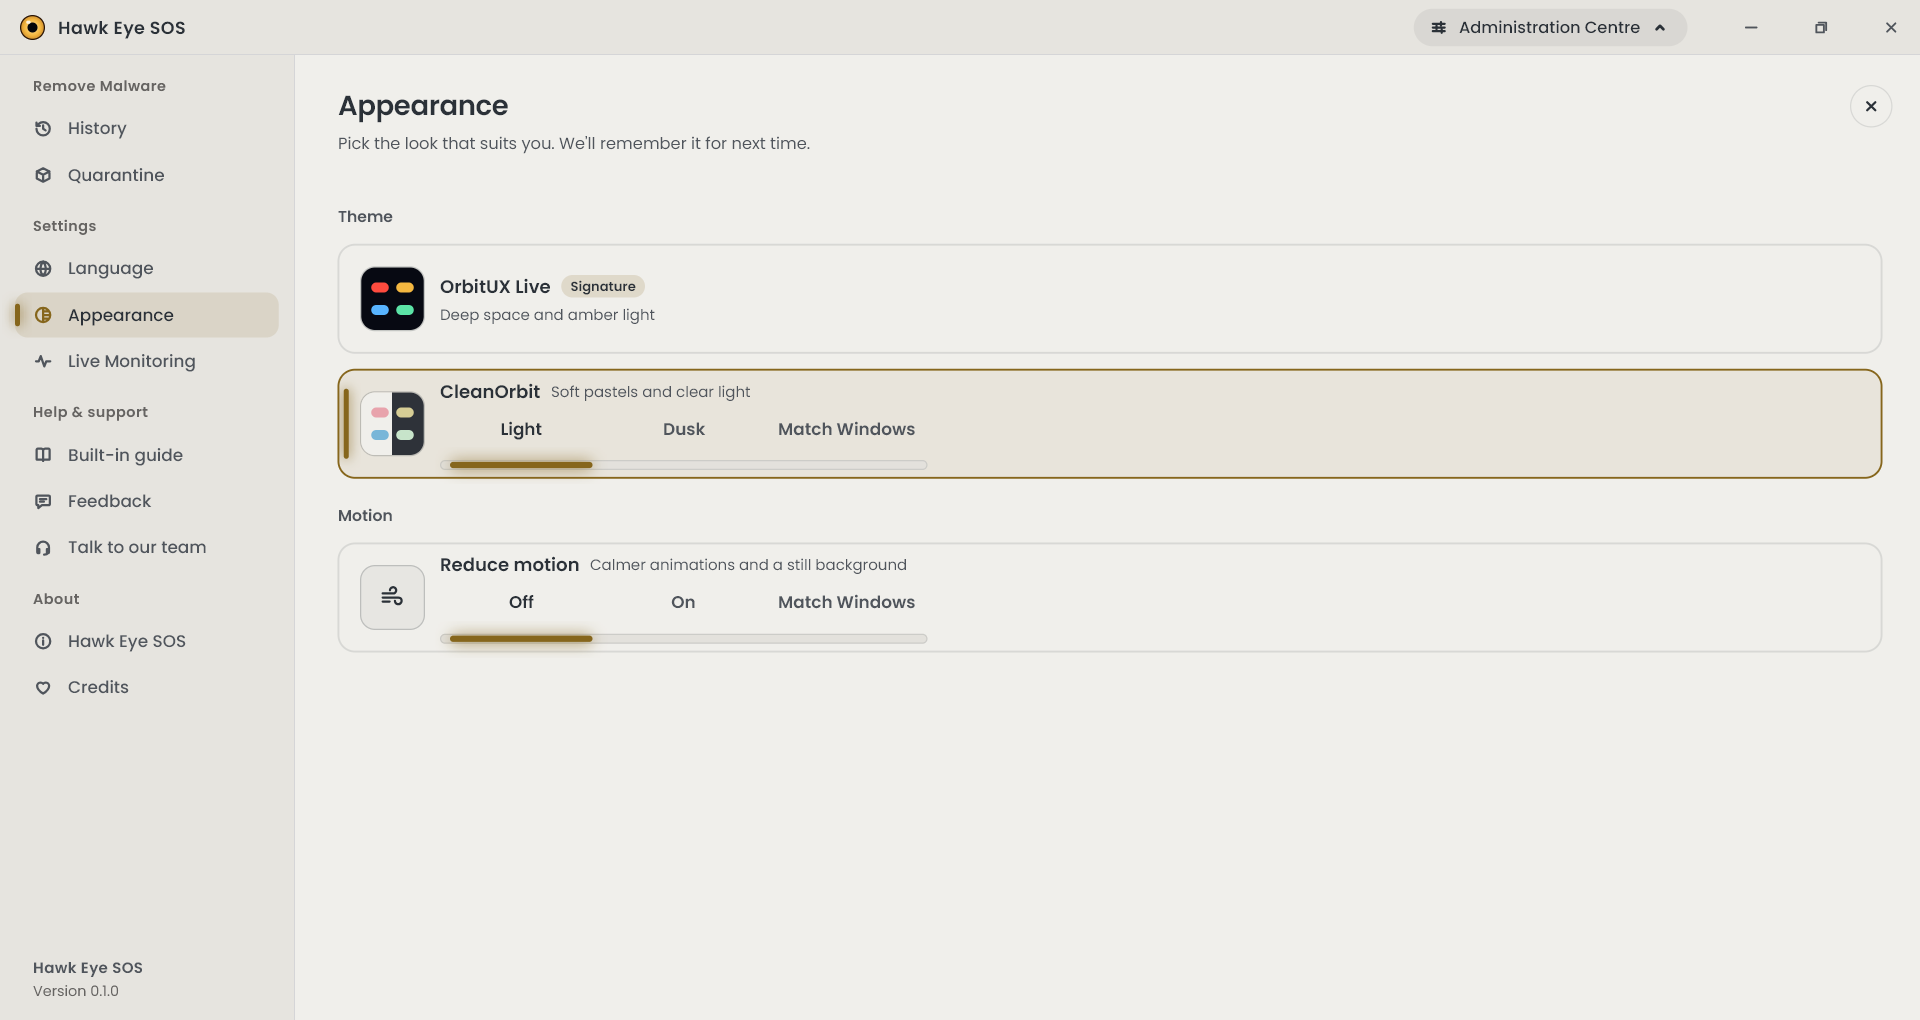
Task: Go to Language settings
Action: pos(146,268)
